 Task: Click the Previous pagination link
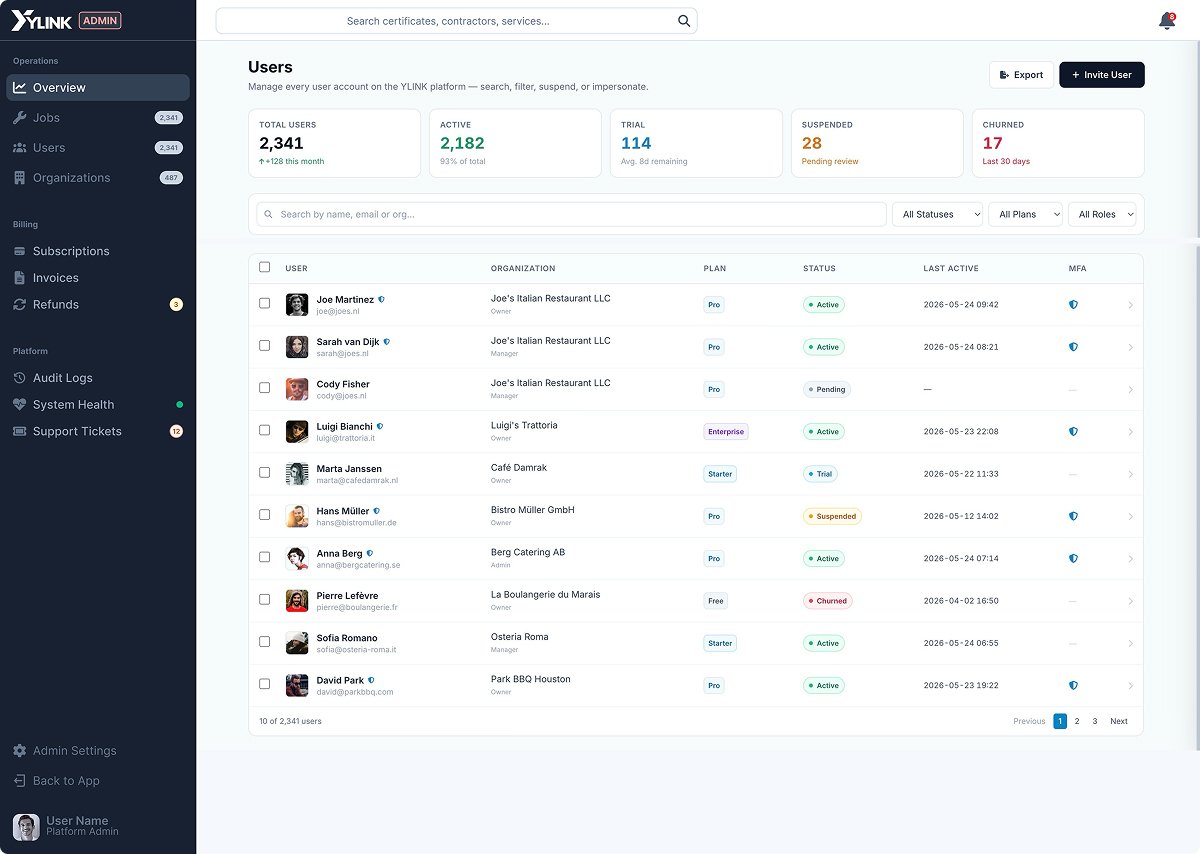coord(1029,721)
